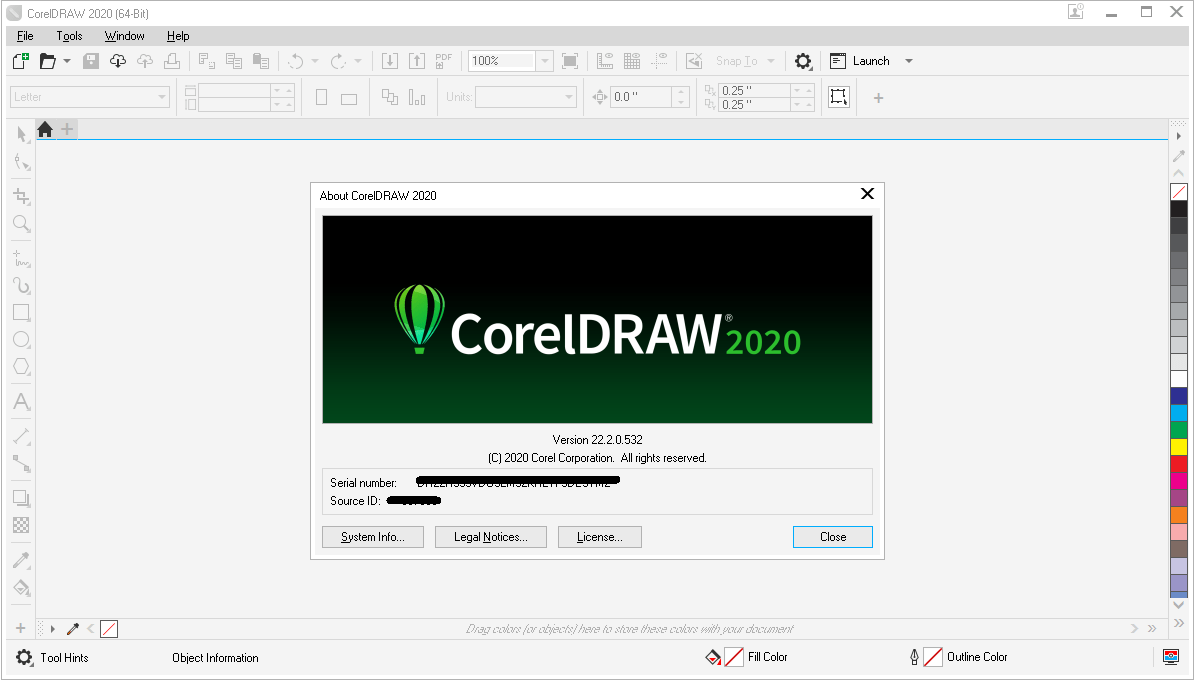Expand the color palette flyout arrow

(x=1178, y=136)
